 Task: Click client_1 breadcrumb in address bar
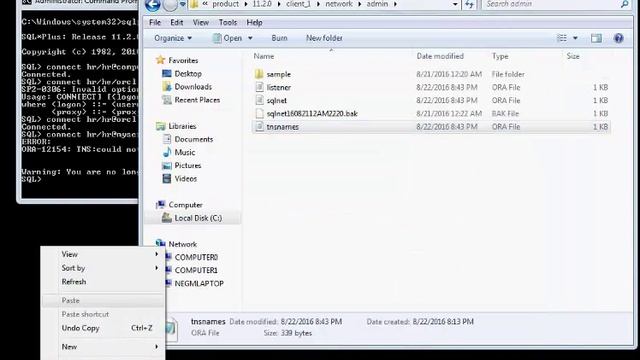click(298, 4)
